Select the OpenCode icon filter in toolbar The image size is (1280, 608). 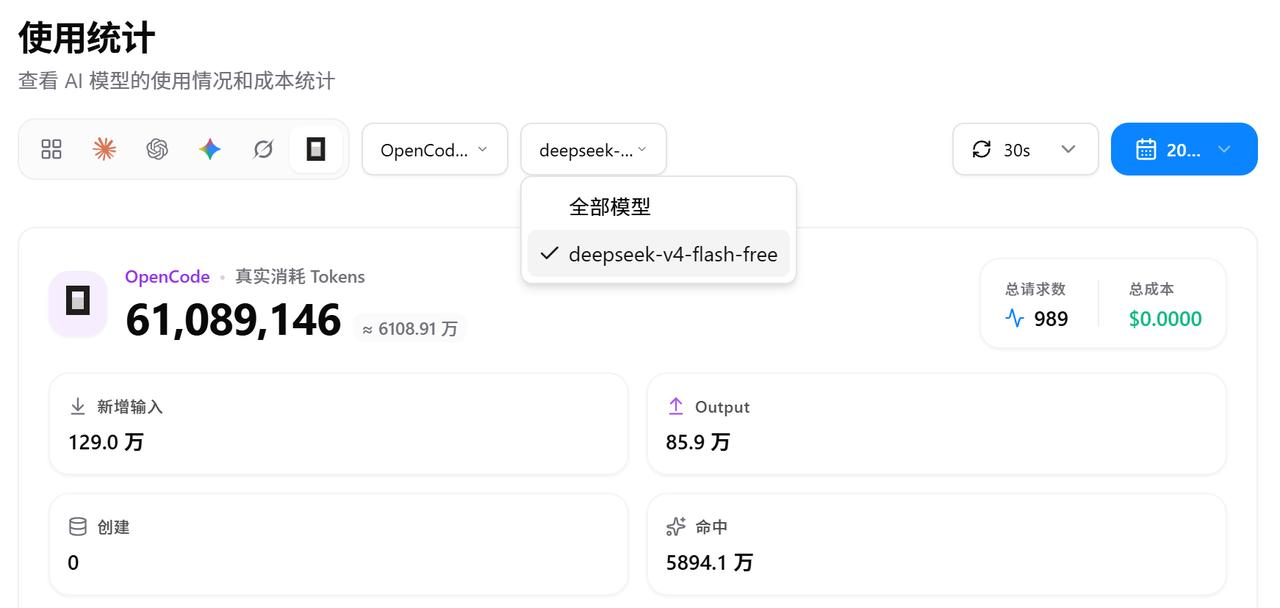click(316, 149)
